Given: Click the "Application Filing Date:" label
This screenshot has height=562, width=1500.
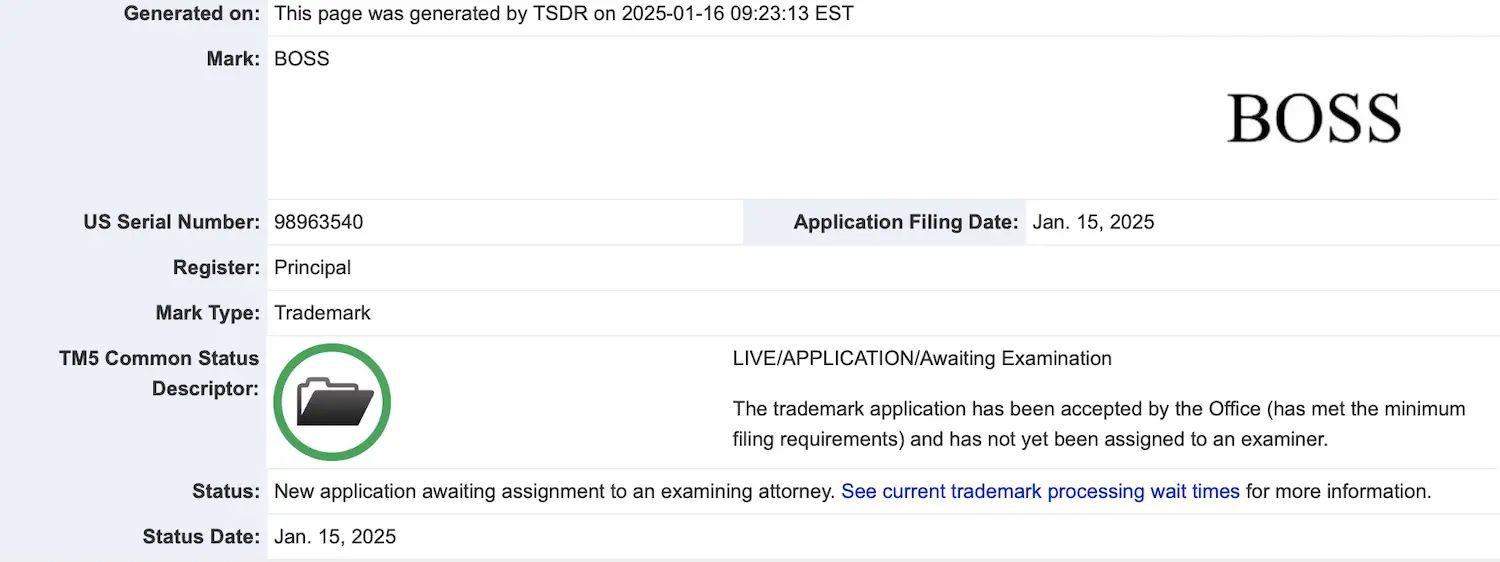Looking at the screenshot, I should tap(905, 222).
